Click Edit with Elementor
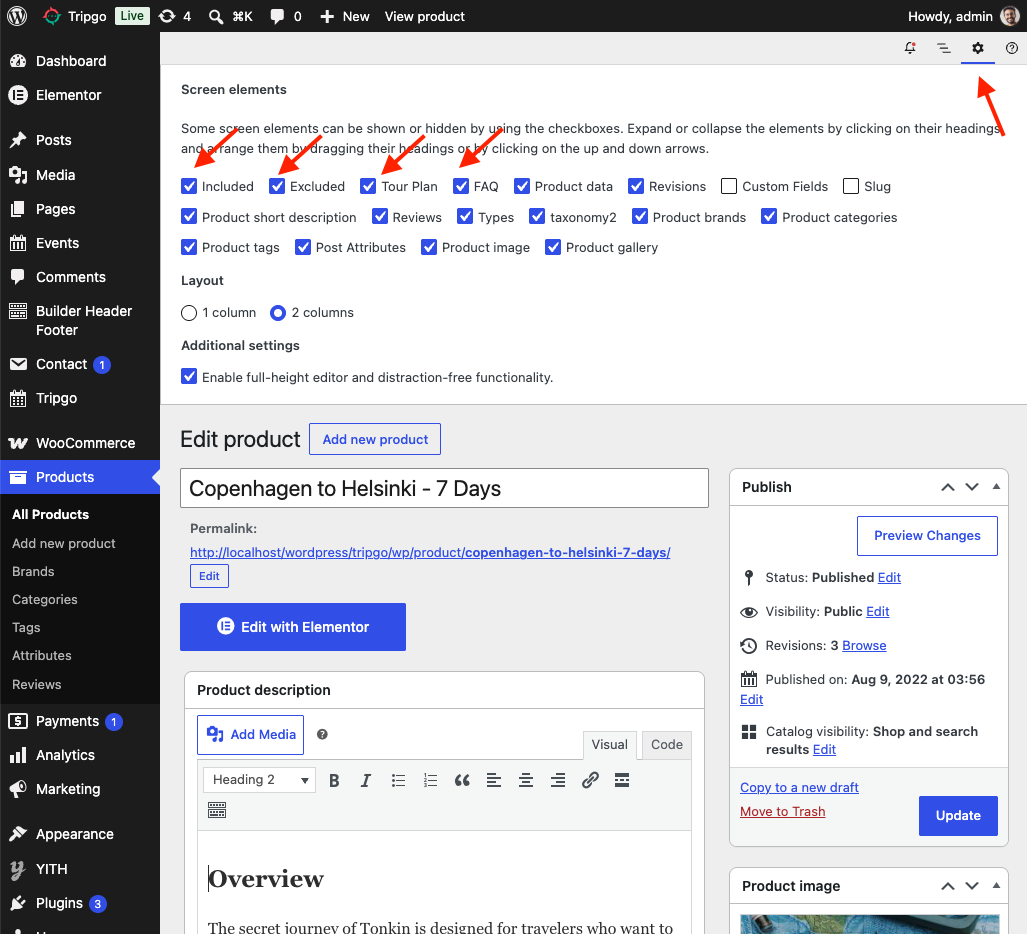1027x934 pixels. tap(293, 627)
